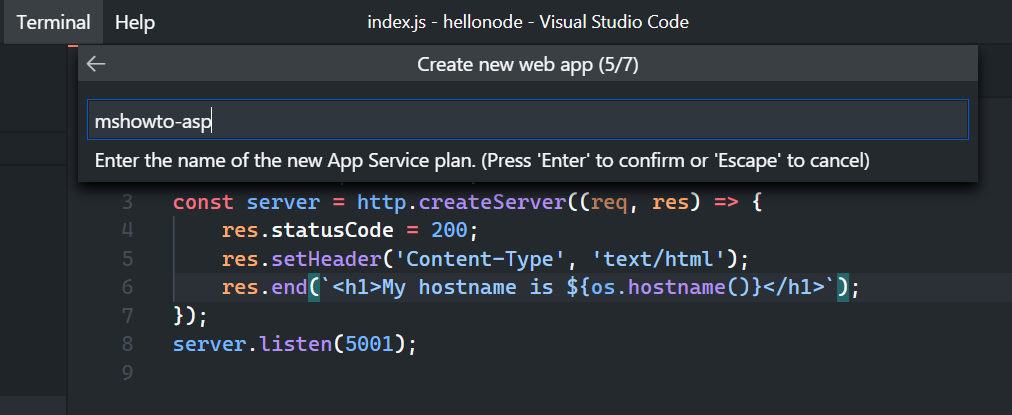The image size is (1012, 415).
Task: Click line number 4 in the gutter
Action: 126,230
